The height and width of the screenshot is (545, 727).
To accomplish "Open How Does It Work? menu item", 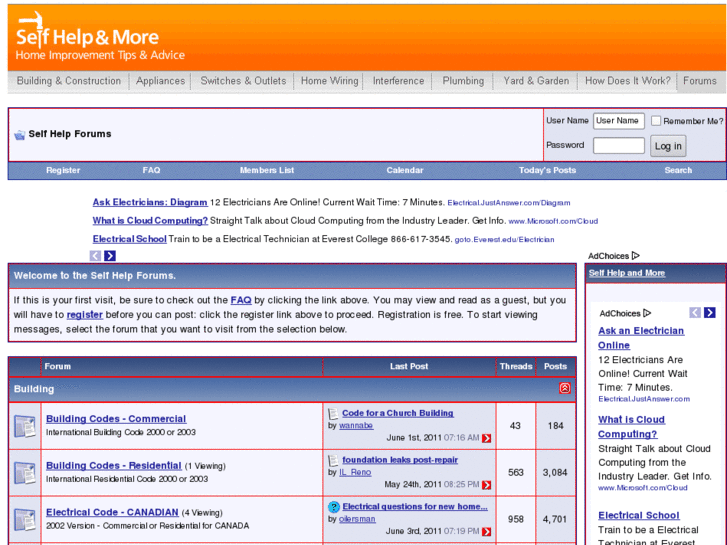I will (x=627, y=81).
